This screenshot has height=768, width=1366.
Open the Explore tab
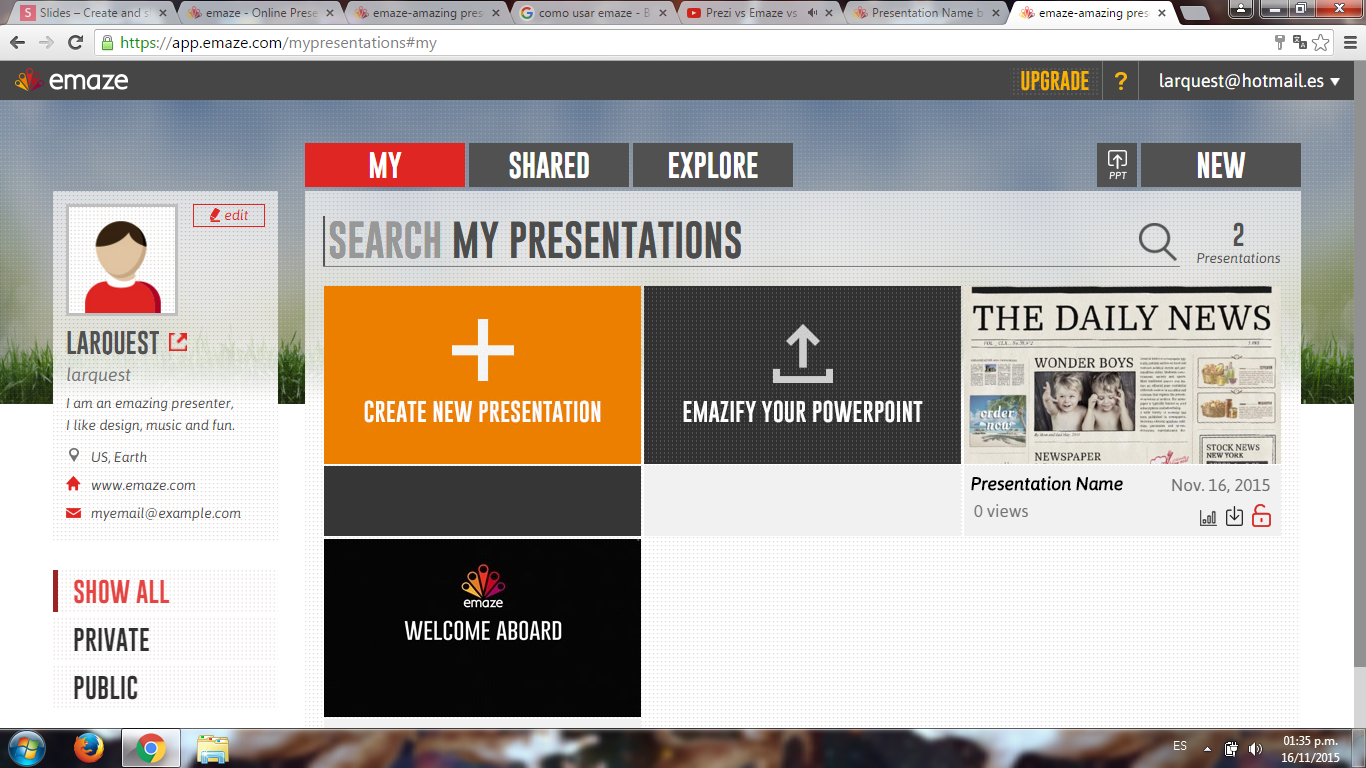713,165
